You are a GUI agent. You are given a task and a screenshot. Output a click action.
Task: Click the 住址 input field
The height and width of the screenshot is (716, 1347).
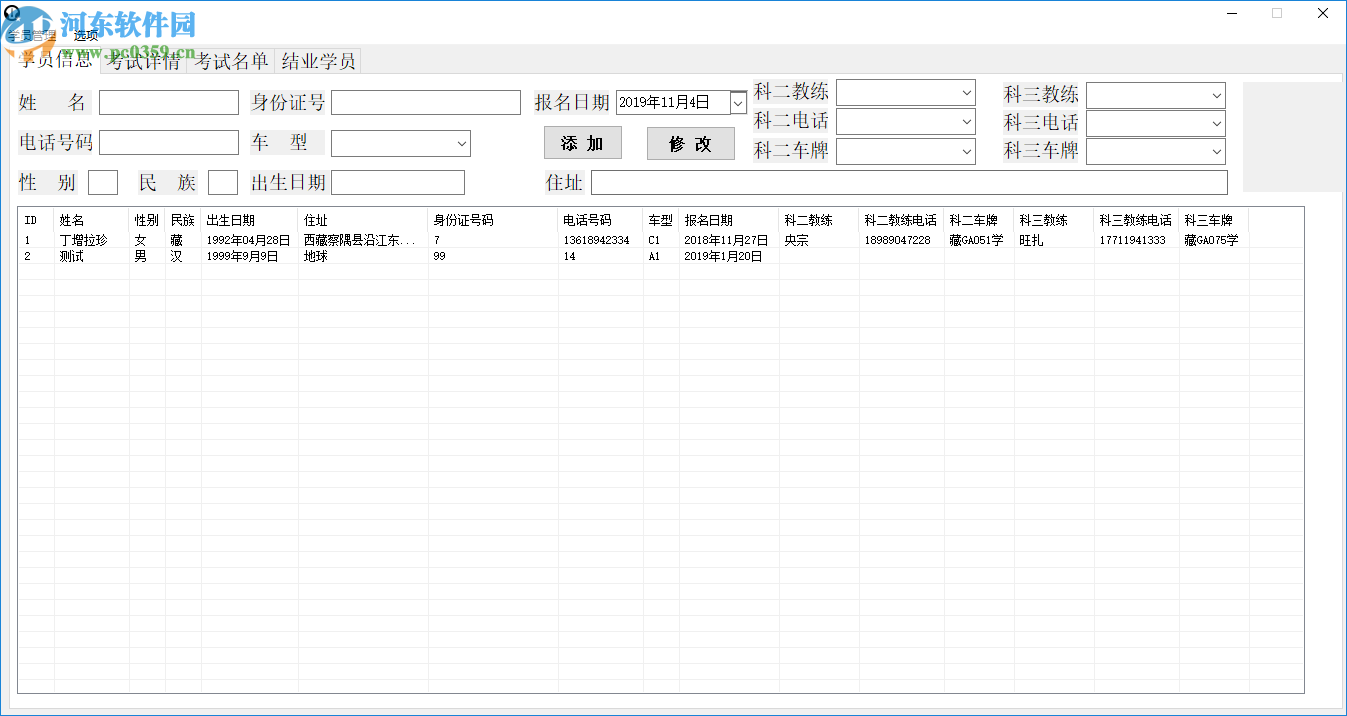[910, 182]
